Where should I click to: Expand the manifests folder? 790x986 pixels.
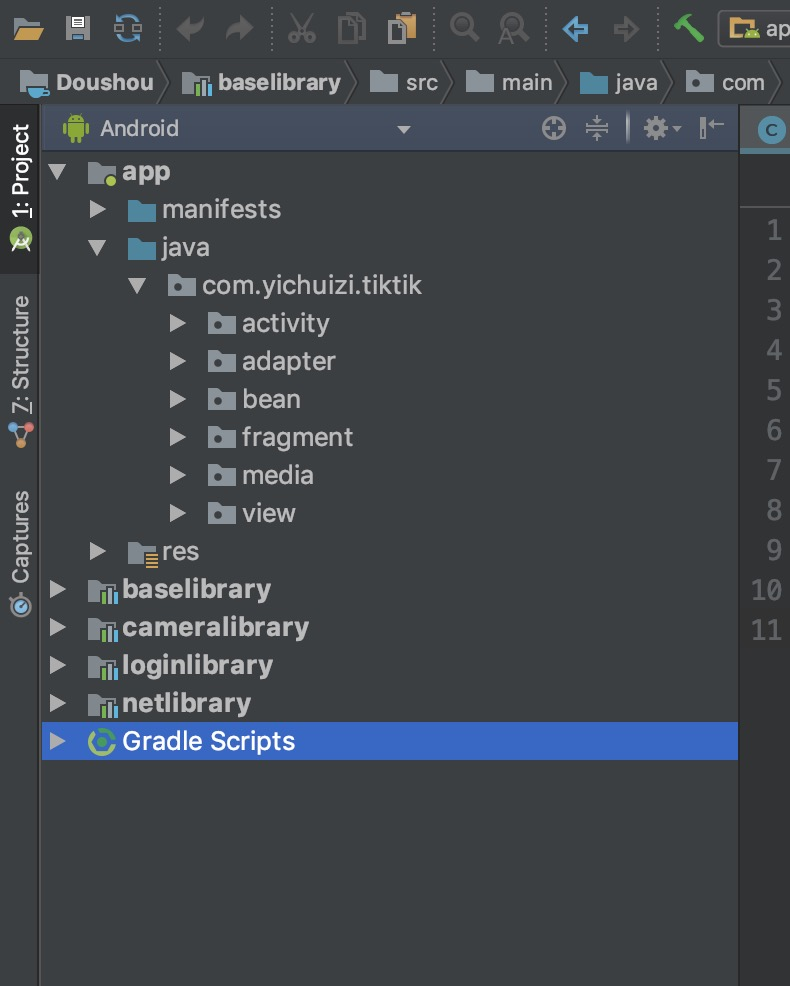(x=97, y=209)
